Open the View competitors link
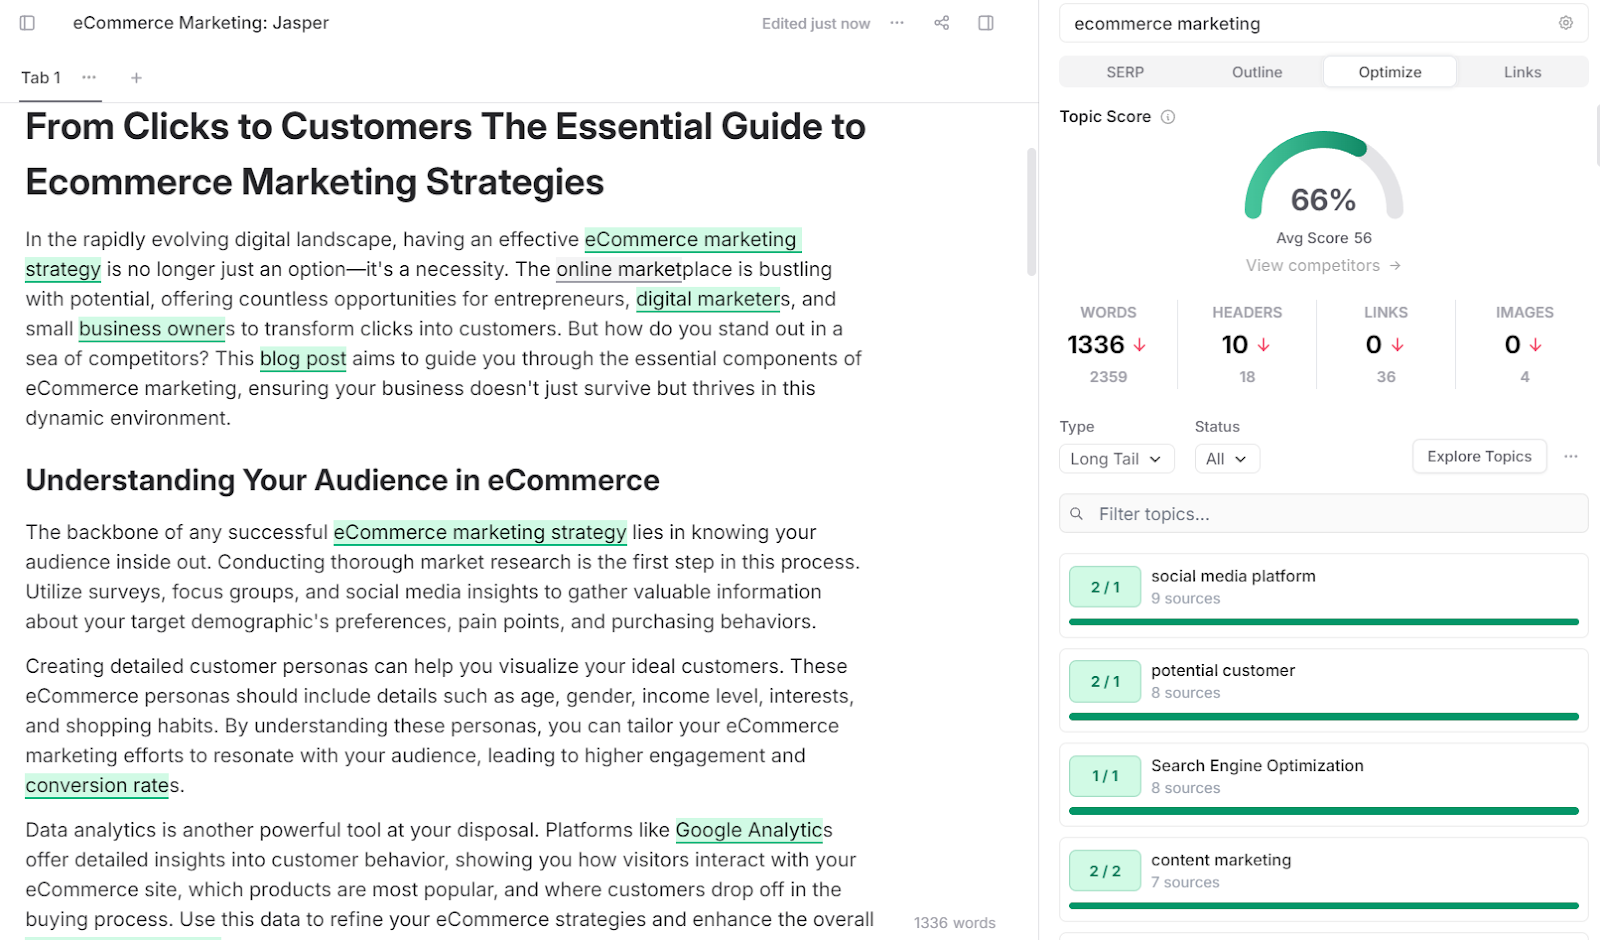 tap(1323, 266)
